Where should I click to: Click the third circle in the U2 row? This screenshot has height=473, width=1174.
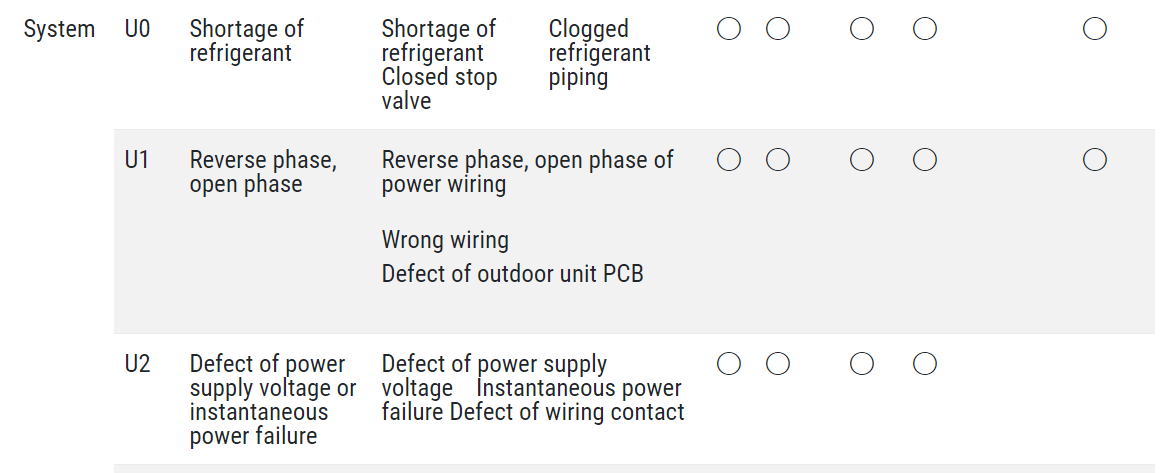(862, 364)
